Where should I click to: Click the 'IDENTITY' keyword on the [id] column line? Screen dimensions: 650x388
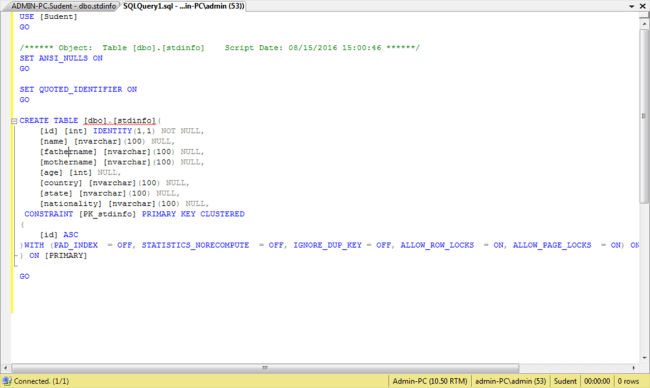[x=112, y=131]
